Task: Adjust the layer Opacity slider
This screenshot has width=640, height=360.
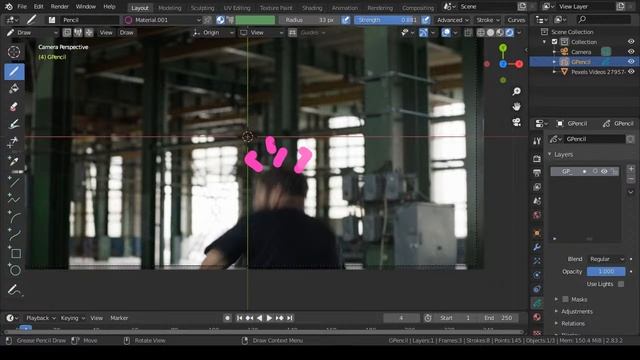Action: click(606, 271)
